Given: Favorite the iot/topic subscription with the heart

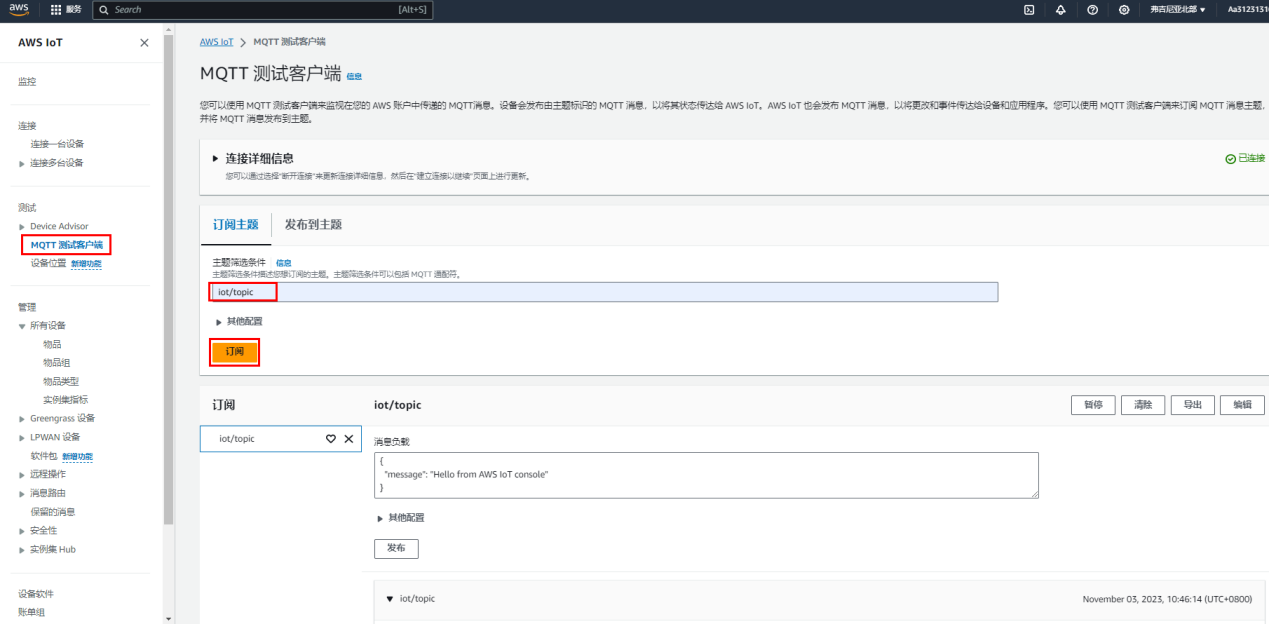Looking at the screenshot, I should tap(331, 439).
